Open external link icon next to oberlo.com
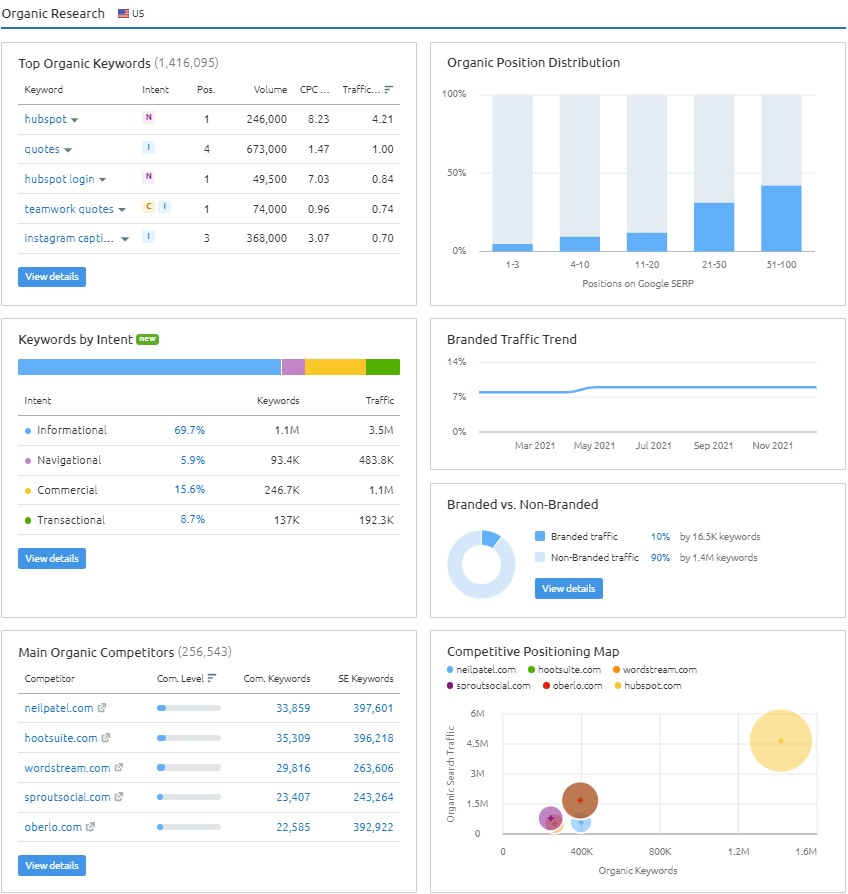 pos(90,827)
